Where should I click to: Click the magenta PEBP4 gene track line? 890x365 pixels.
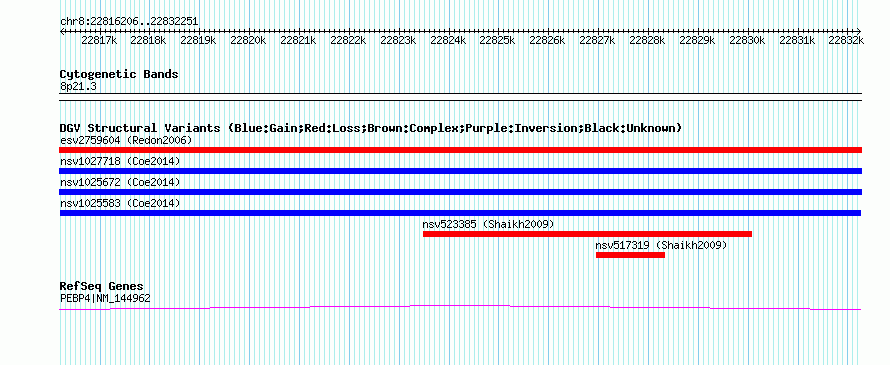tap(460, 308)
